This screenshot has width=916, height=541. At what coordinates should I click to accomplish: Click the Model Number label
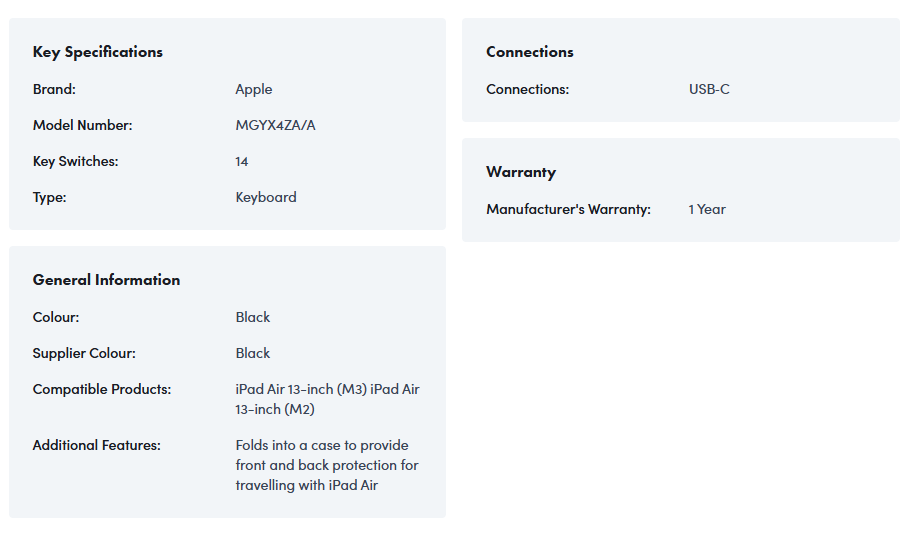pyautogui.click(x=82, y=125)
